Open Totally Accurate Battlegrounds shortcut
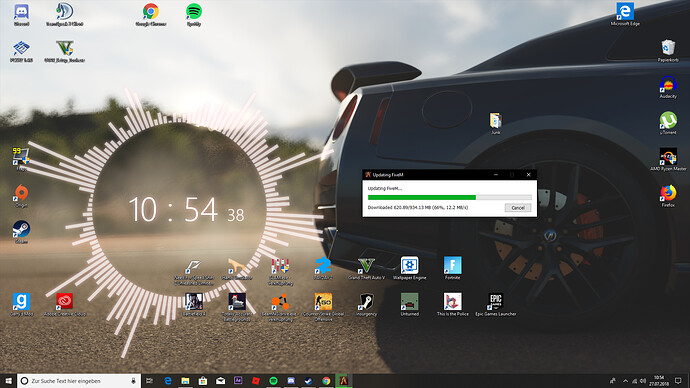 click(x=237, y=307)
